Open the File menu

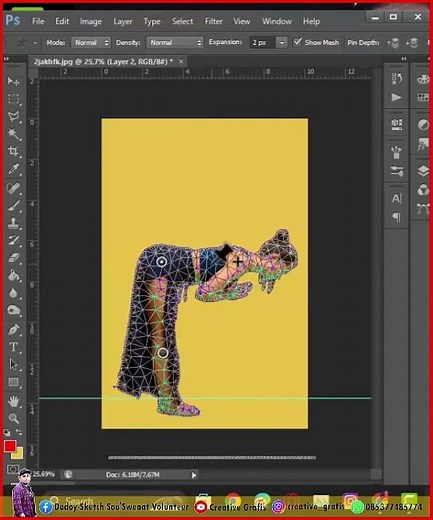[38, 21]
